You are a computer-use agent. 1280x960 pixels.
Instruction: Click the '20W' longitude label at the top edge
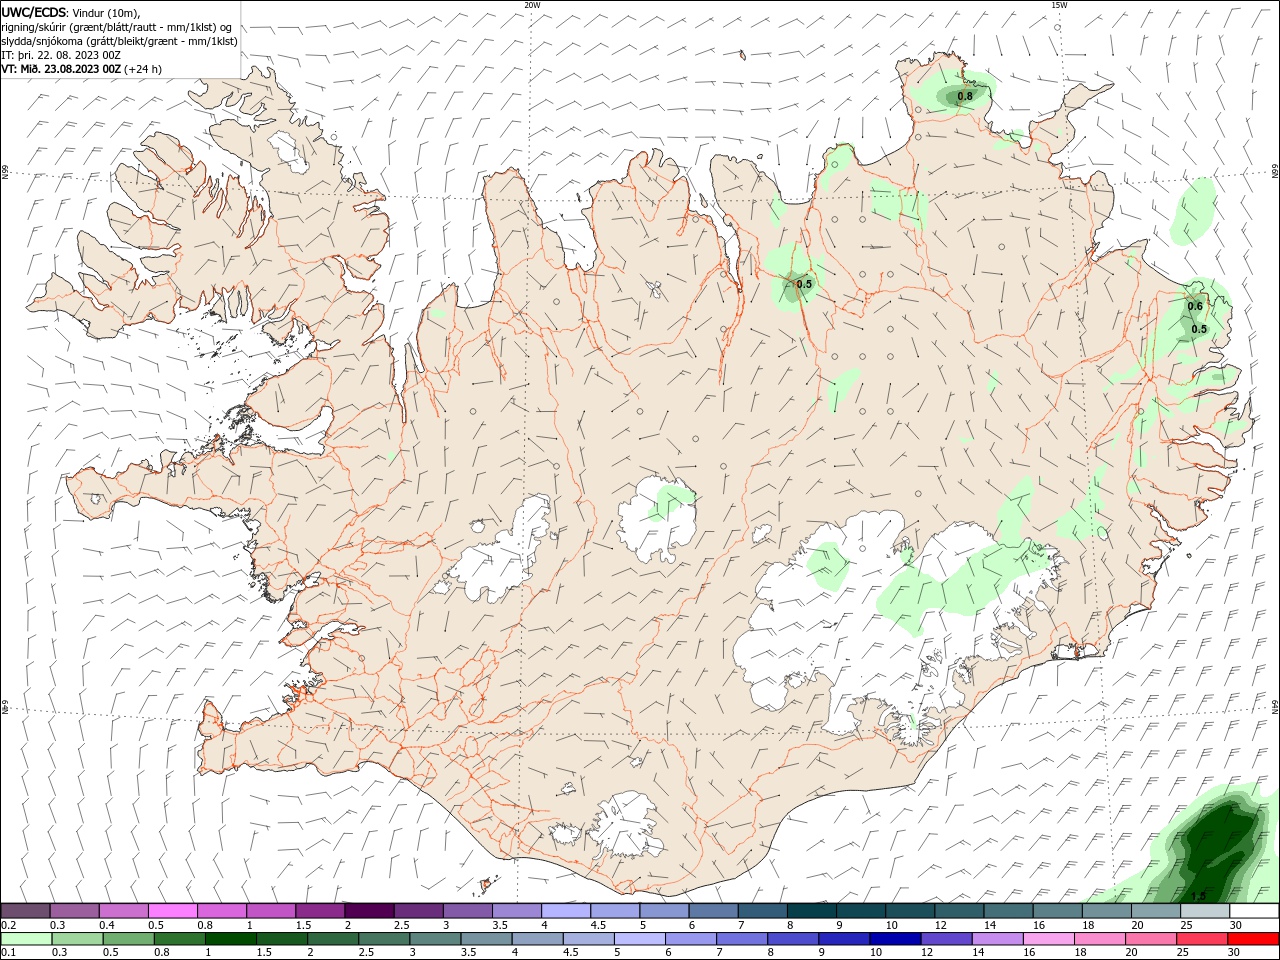click(532, 5)
